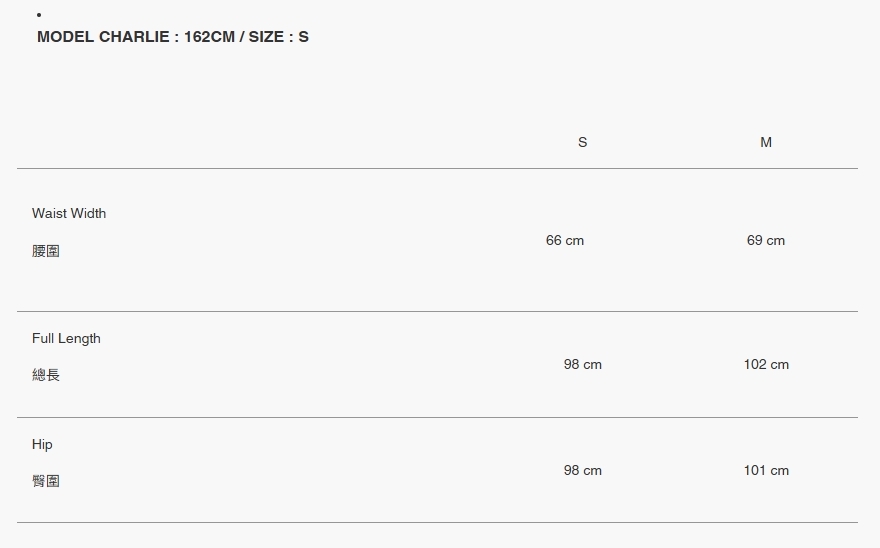Click the 66 cm waist value
Viewport: 880px width, 548px height.
tap(565, 240)
